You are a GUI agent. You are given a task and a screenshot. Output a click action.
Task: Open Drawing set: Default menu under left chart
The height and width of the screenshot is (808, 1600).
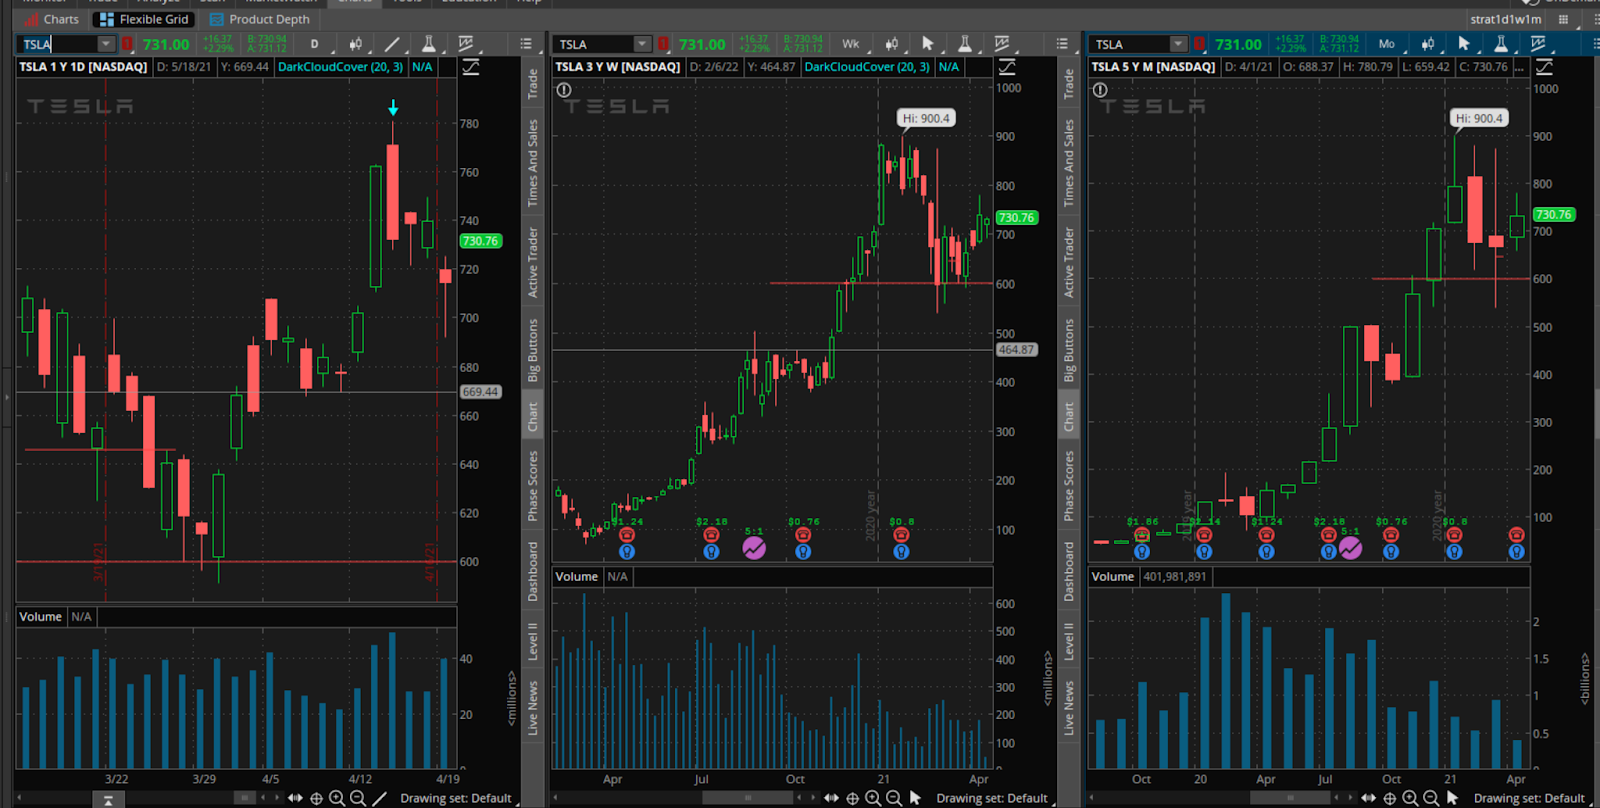tap(456, 798)
